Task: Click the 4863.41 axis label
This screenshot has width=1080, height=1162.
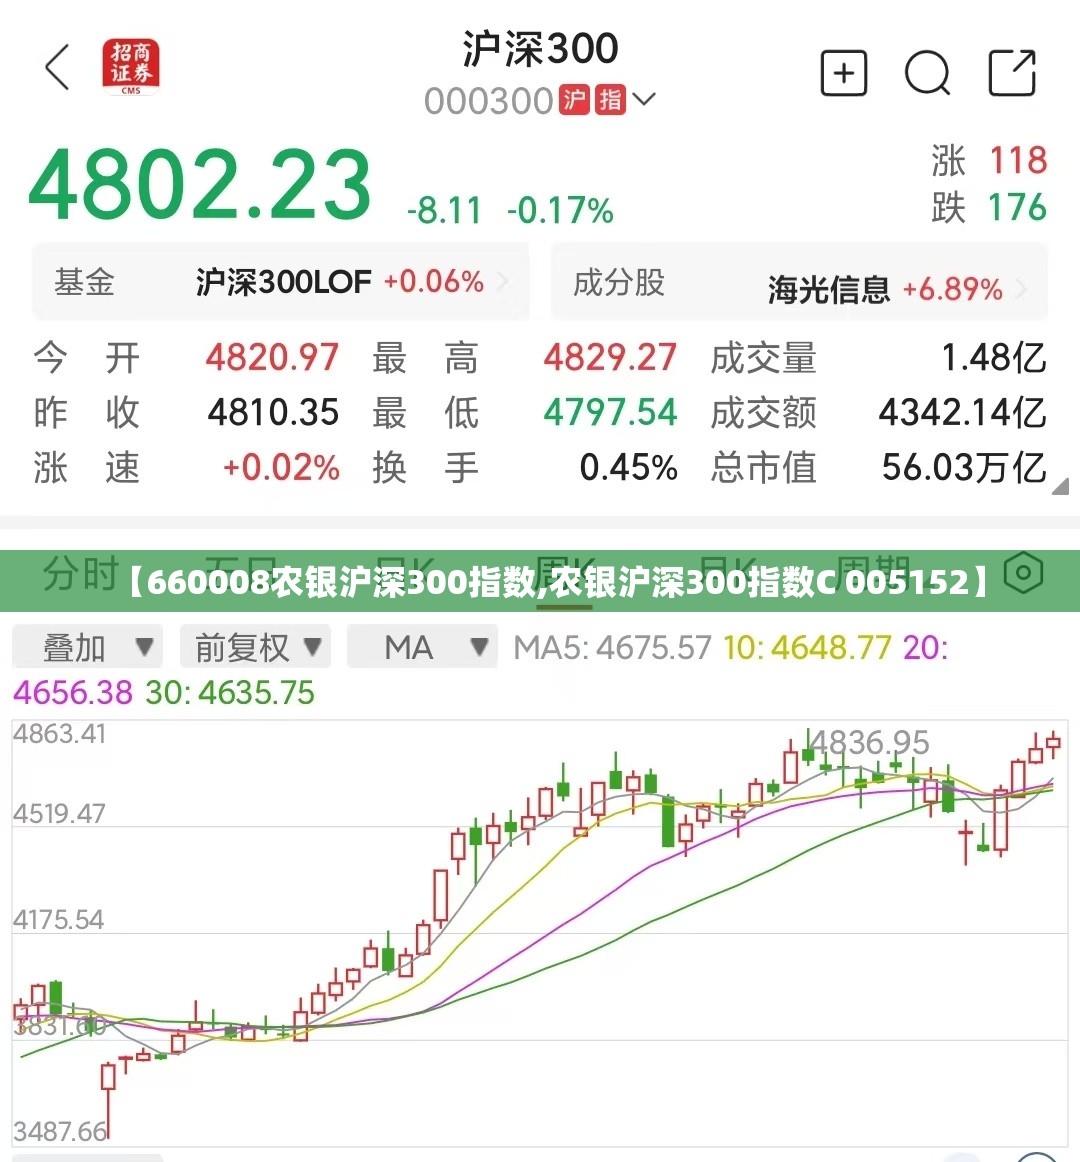Action: click(59, 734)
